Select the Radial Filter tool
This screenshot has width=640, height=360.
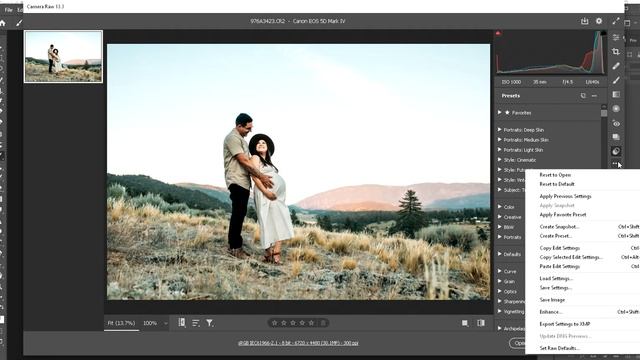tap(616, 109)
